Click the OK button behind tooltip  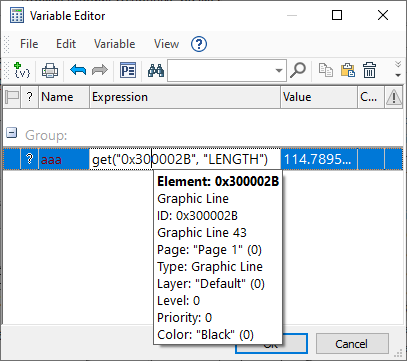295,344
